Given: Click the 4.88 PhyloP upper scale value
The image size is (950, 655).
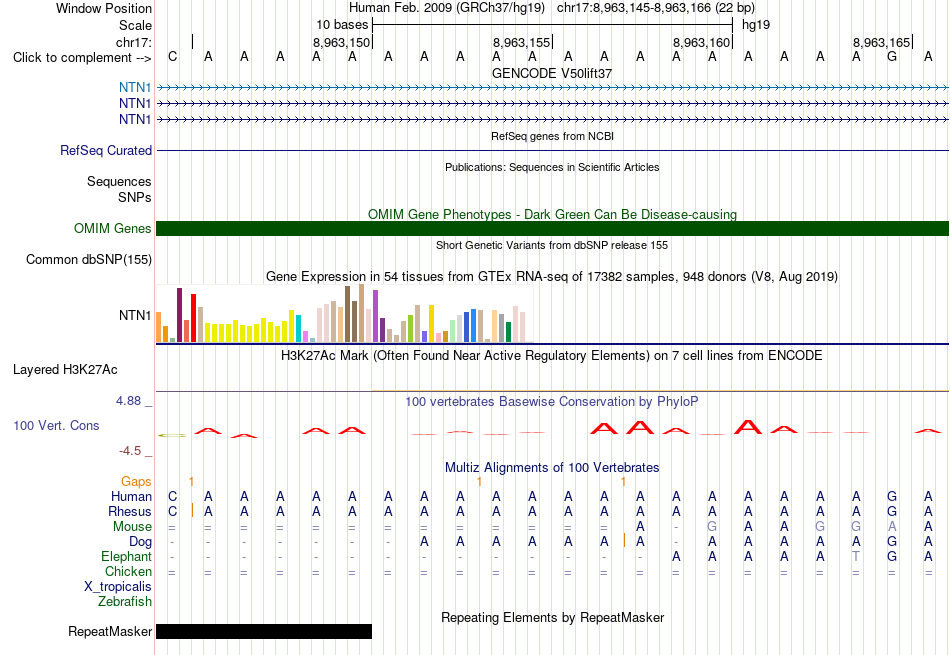Looking at the screenshot, I should (x=128, y=401).
